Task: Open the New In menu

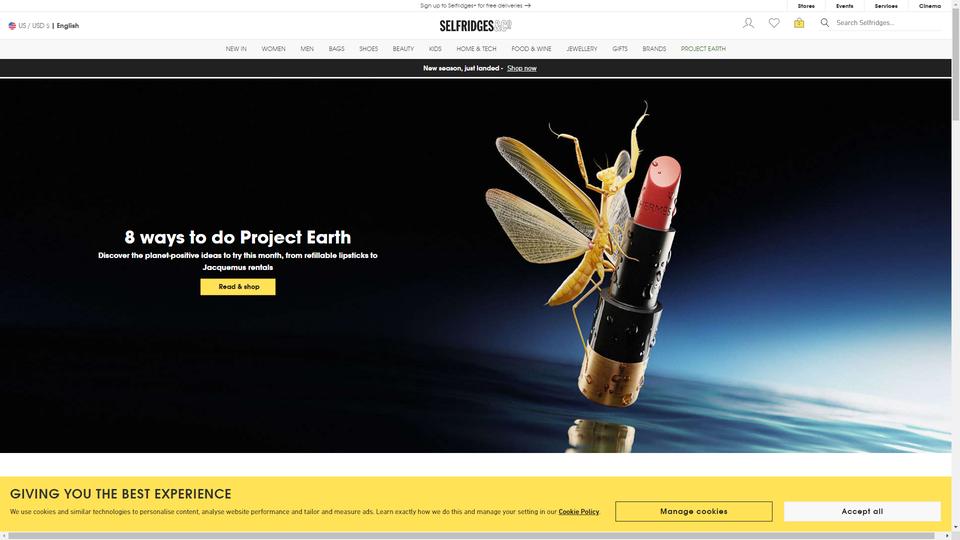Action: pyautogui.click(x=236, y=49)
